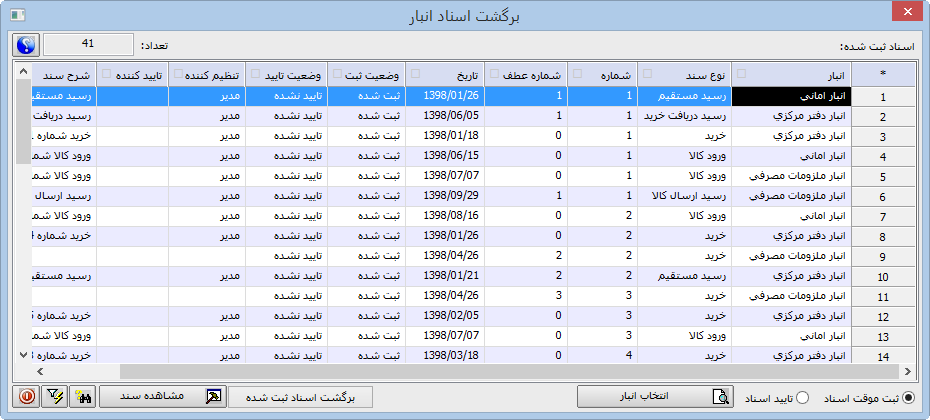This screenshot has width=930, height=420.
Task: Toggle the تایید کننده column header checkbox
Action: point(107,74)
